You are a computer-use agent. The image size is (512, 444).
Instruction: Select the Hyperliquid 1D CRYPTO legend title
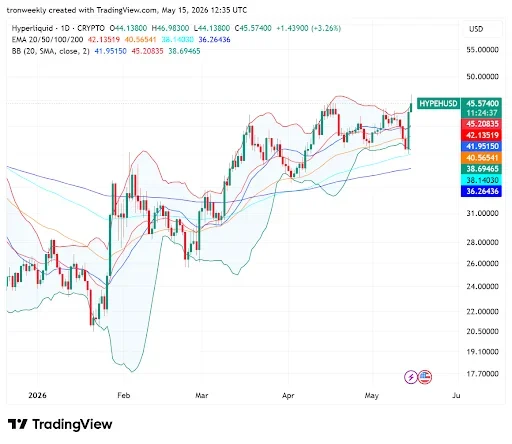58,28
